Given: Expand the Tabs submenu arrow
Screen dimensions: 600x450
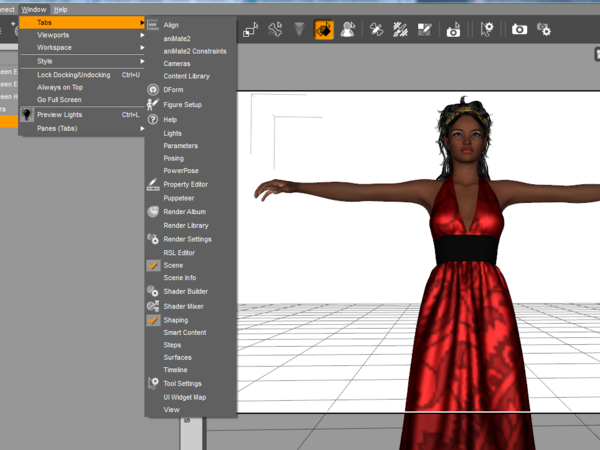Looking at the screenshot, I should point(142,23).
